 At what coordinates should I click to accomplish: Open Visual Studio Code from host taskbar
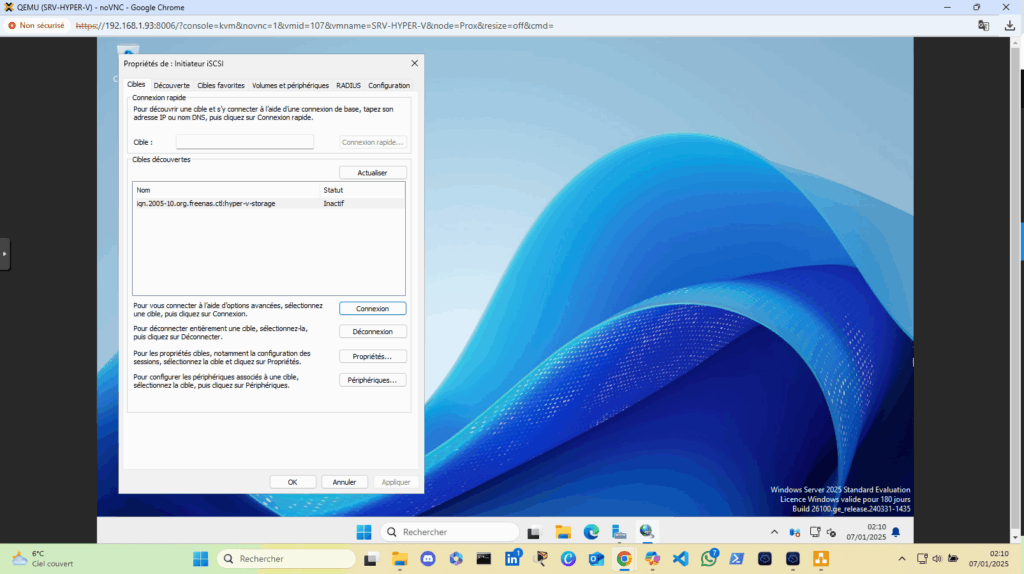pyautogui.click(x=680, y=559)
